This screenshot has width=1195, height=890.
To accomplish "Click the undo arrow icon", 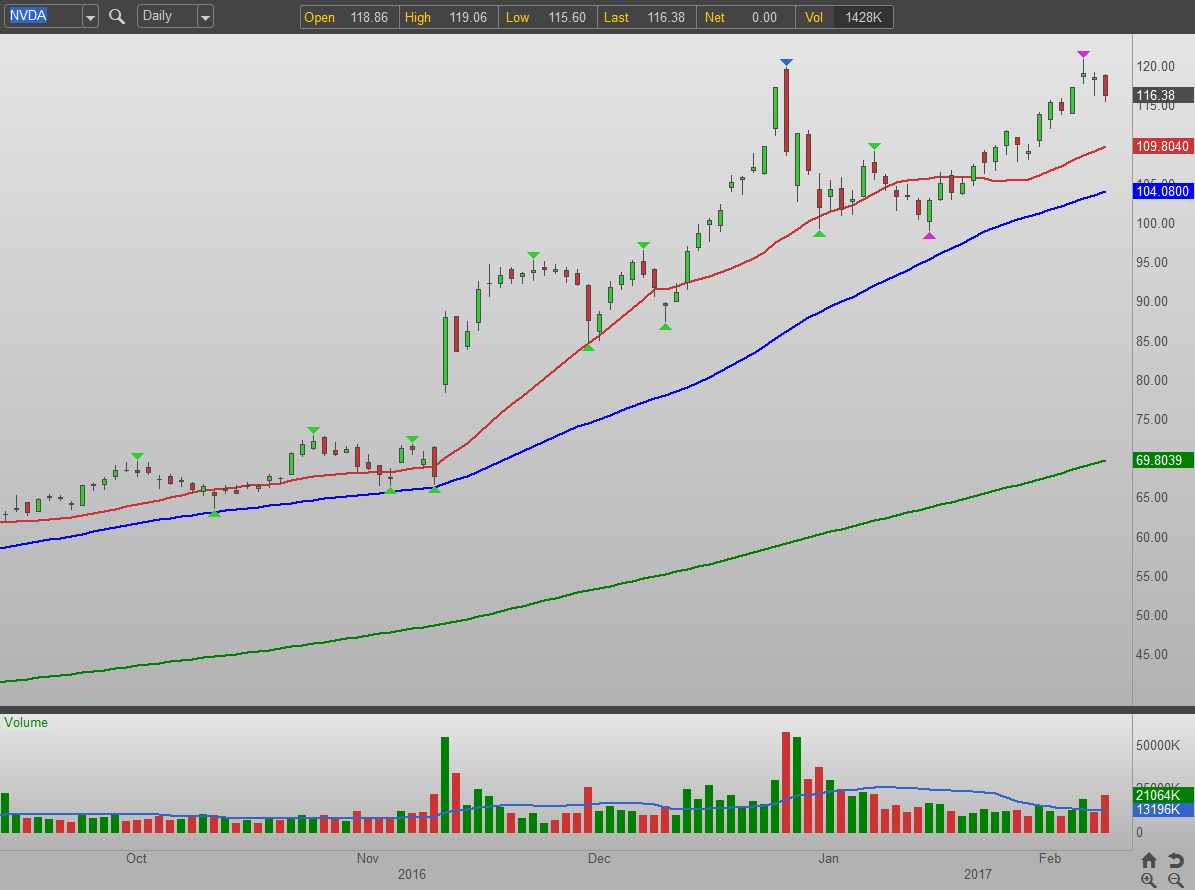I will pos(1174,860).
